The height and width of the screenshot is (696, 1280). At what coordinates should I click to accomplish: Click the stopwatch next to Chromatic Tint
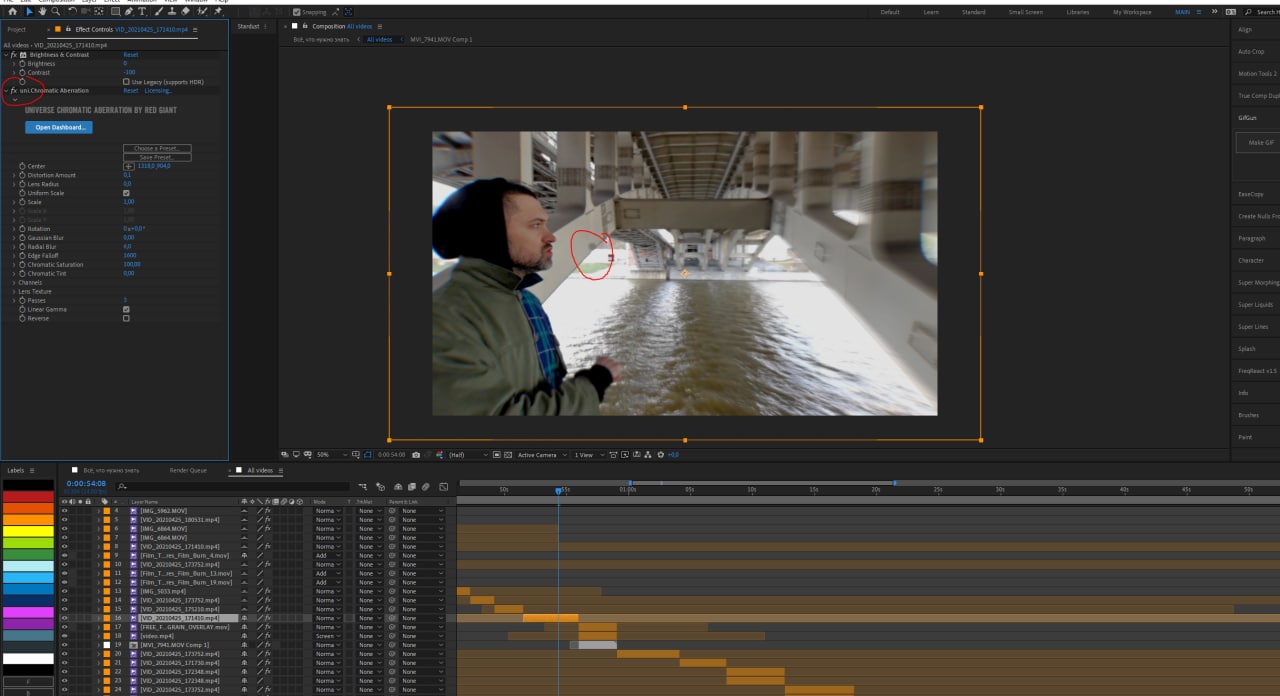[23, 273]
